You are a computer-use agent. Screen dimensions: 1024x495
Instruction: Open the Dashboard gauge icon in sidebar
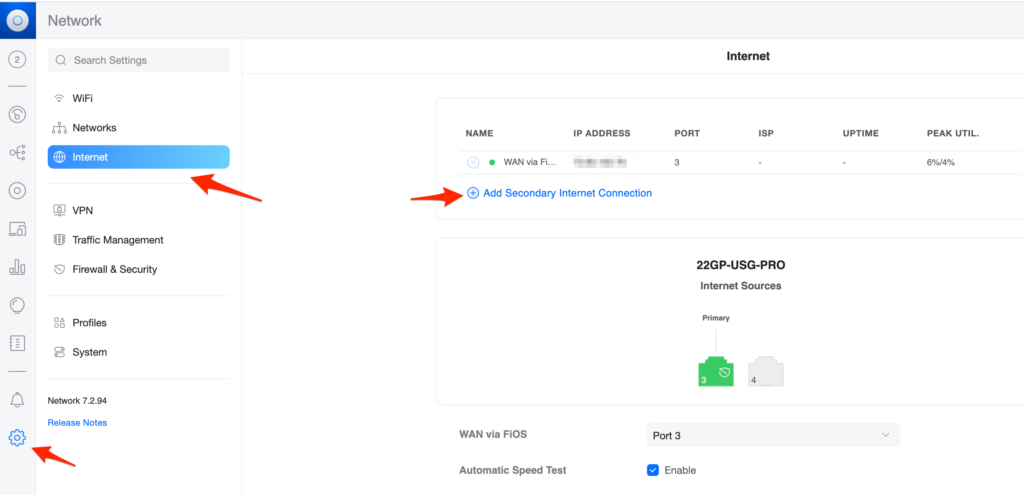[17, 114]
